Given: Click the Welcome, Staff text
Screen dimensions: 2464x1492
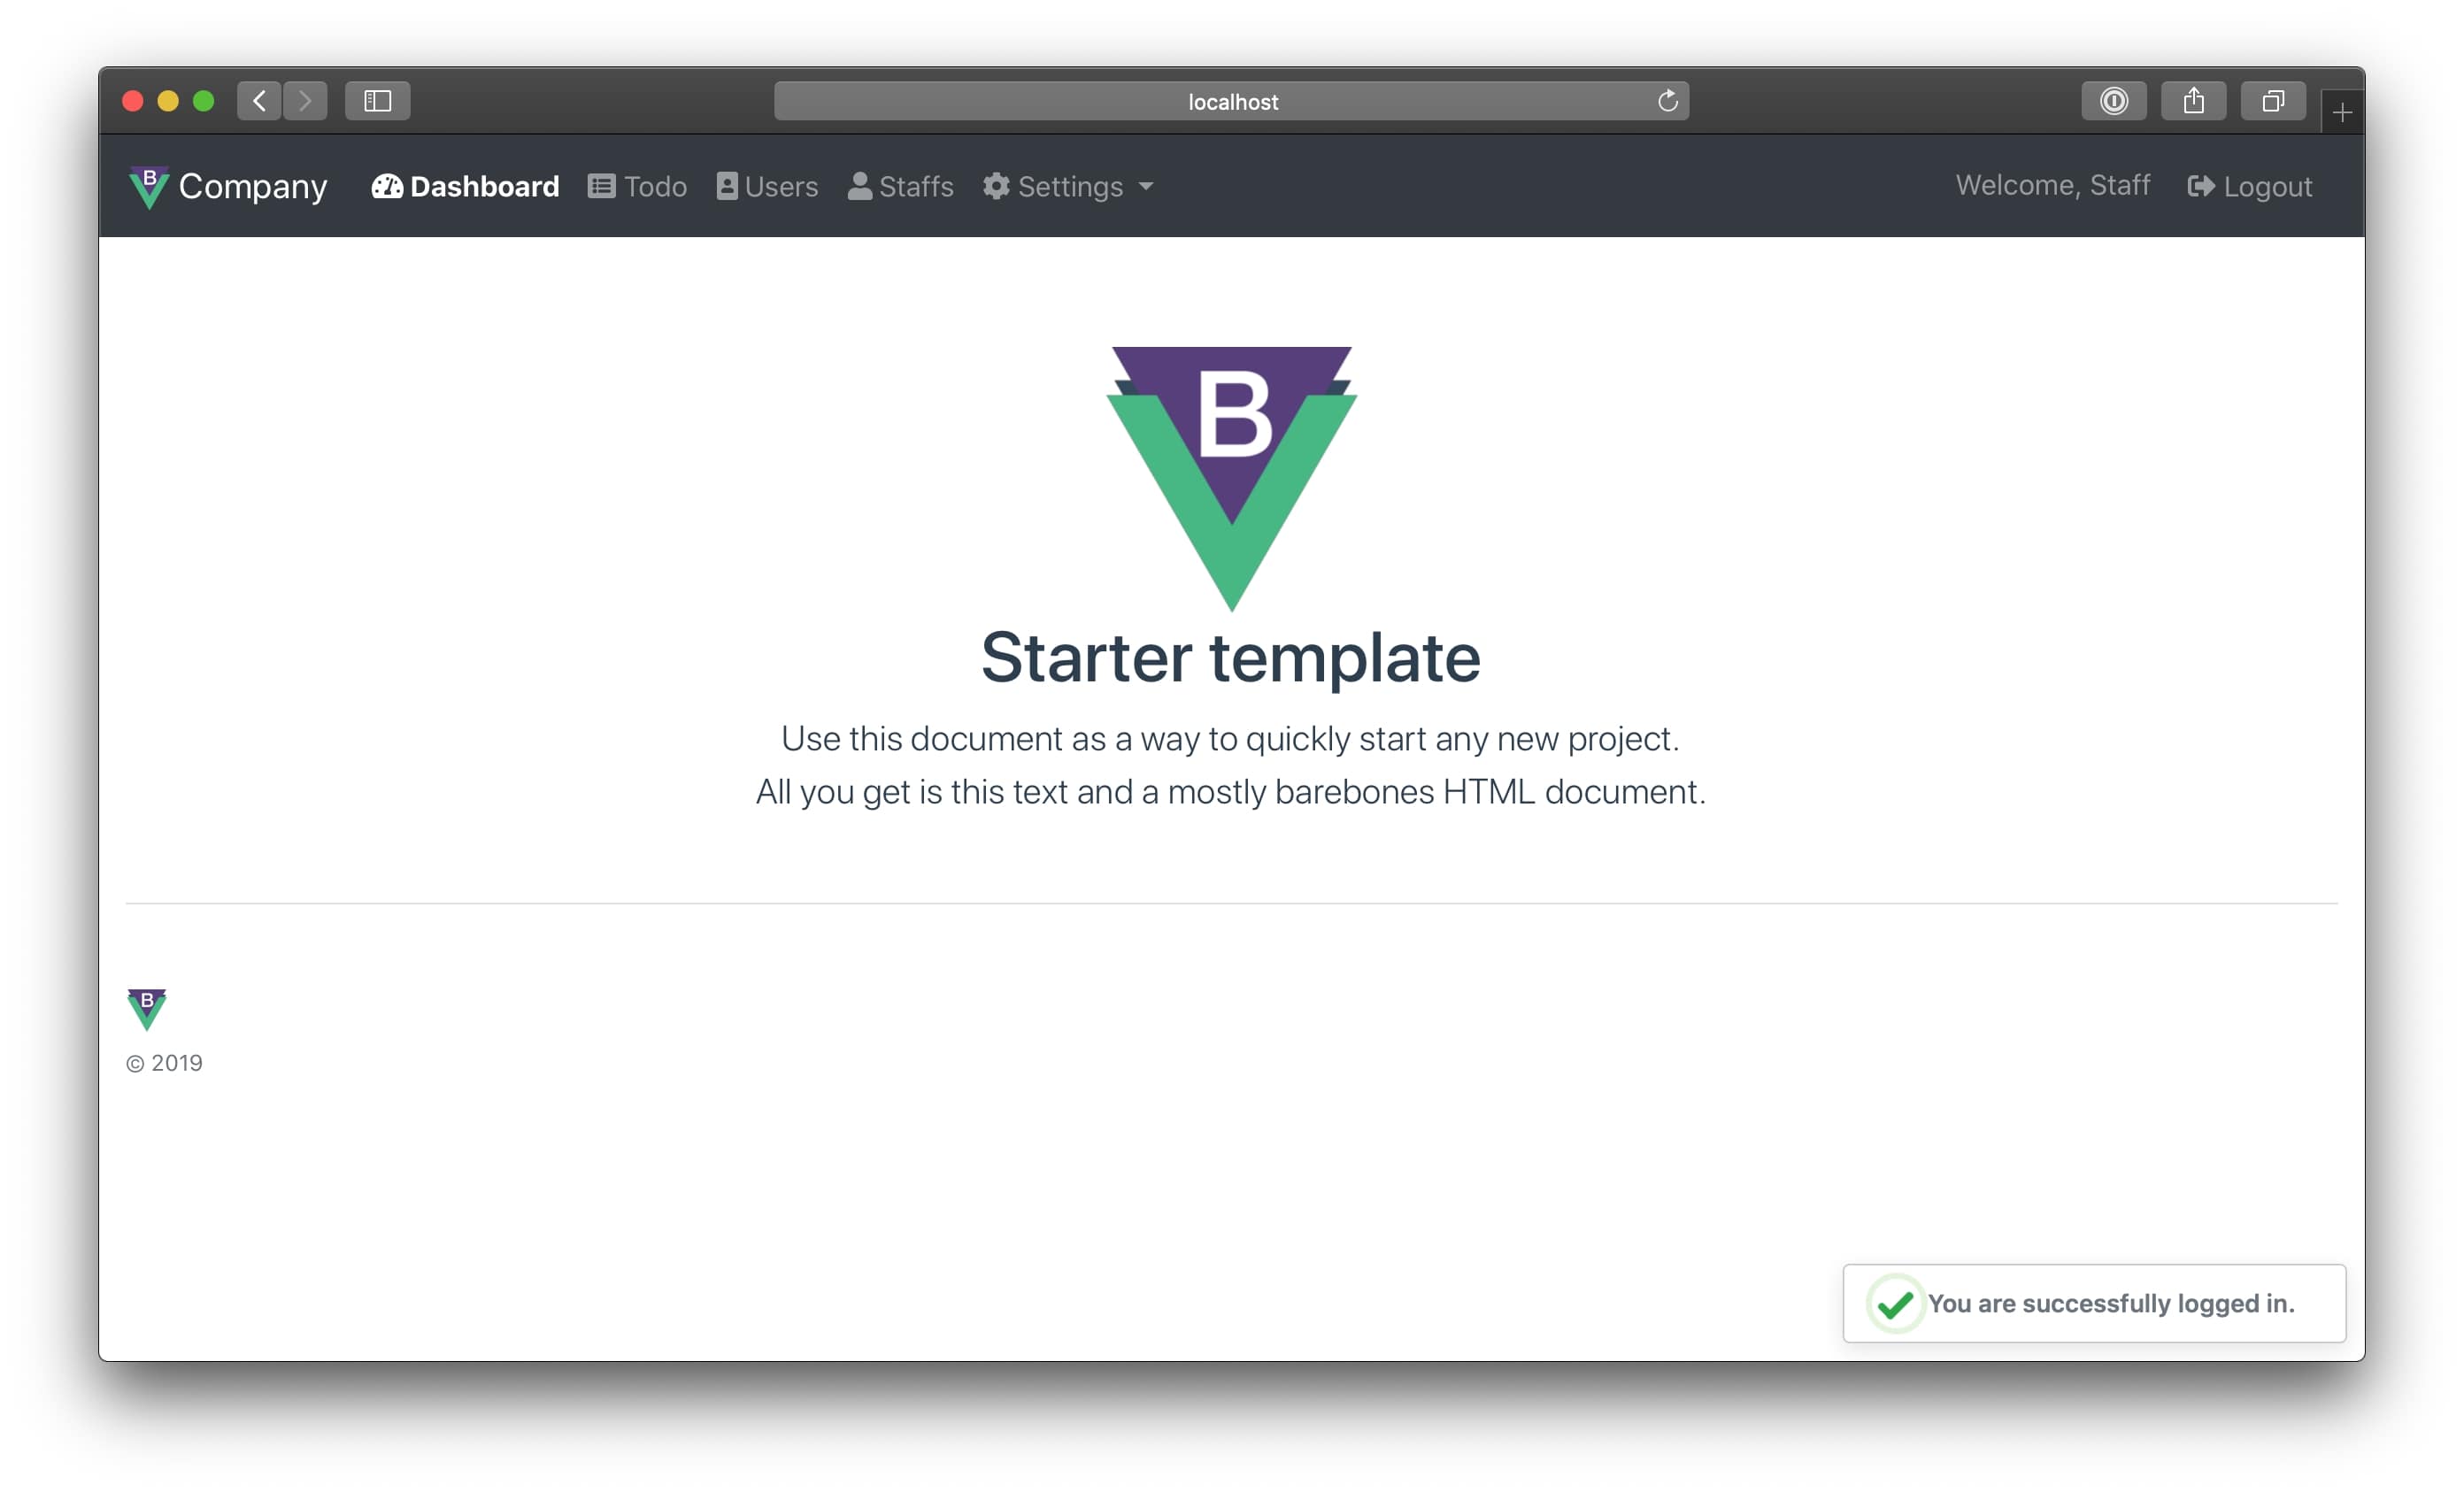Looking at the screenshot, I should (x=2052, y=186).
